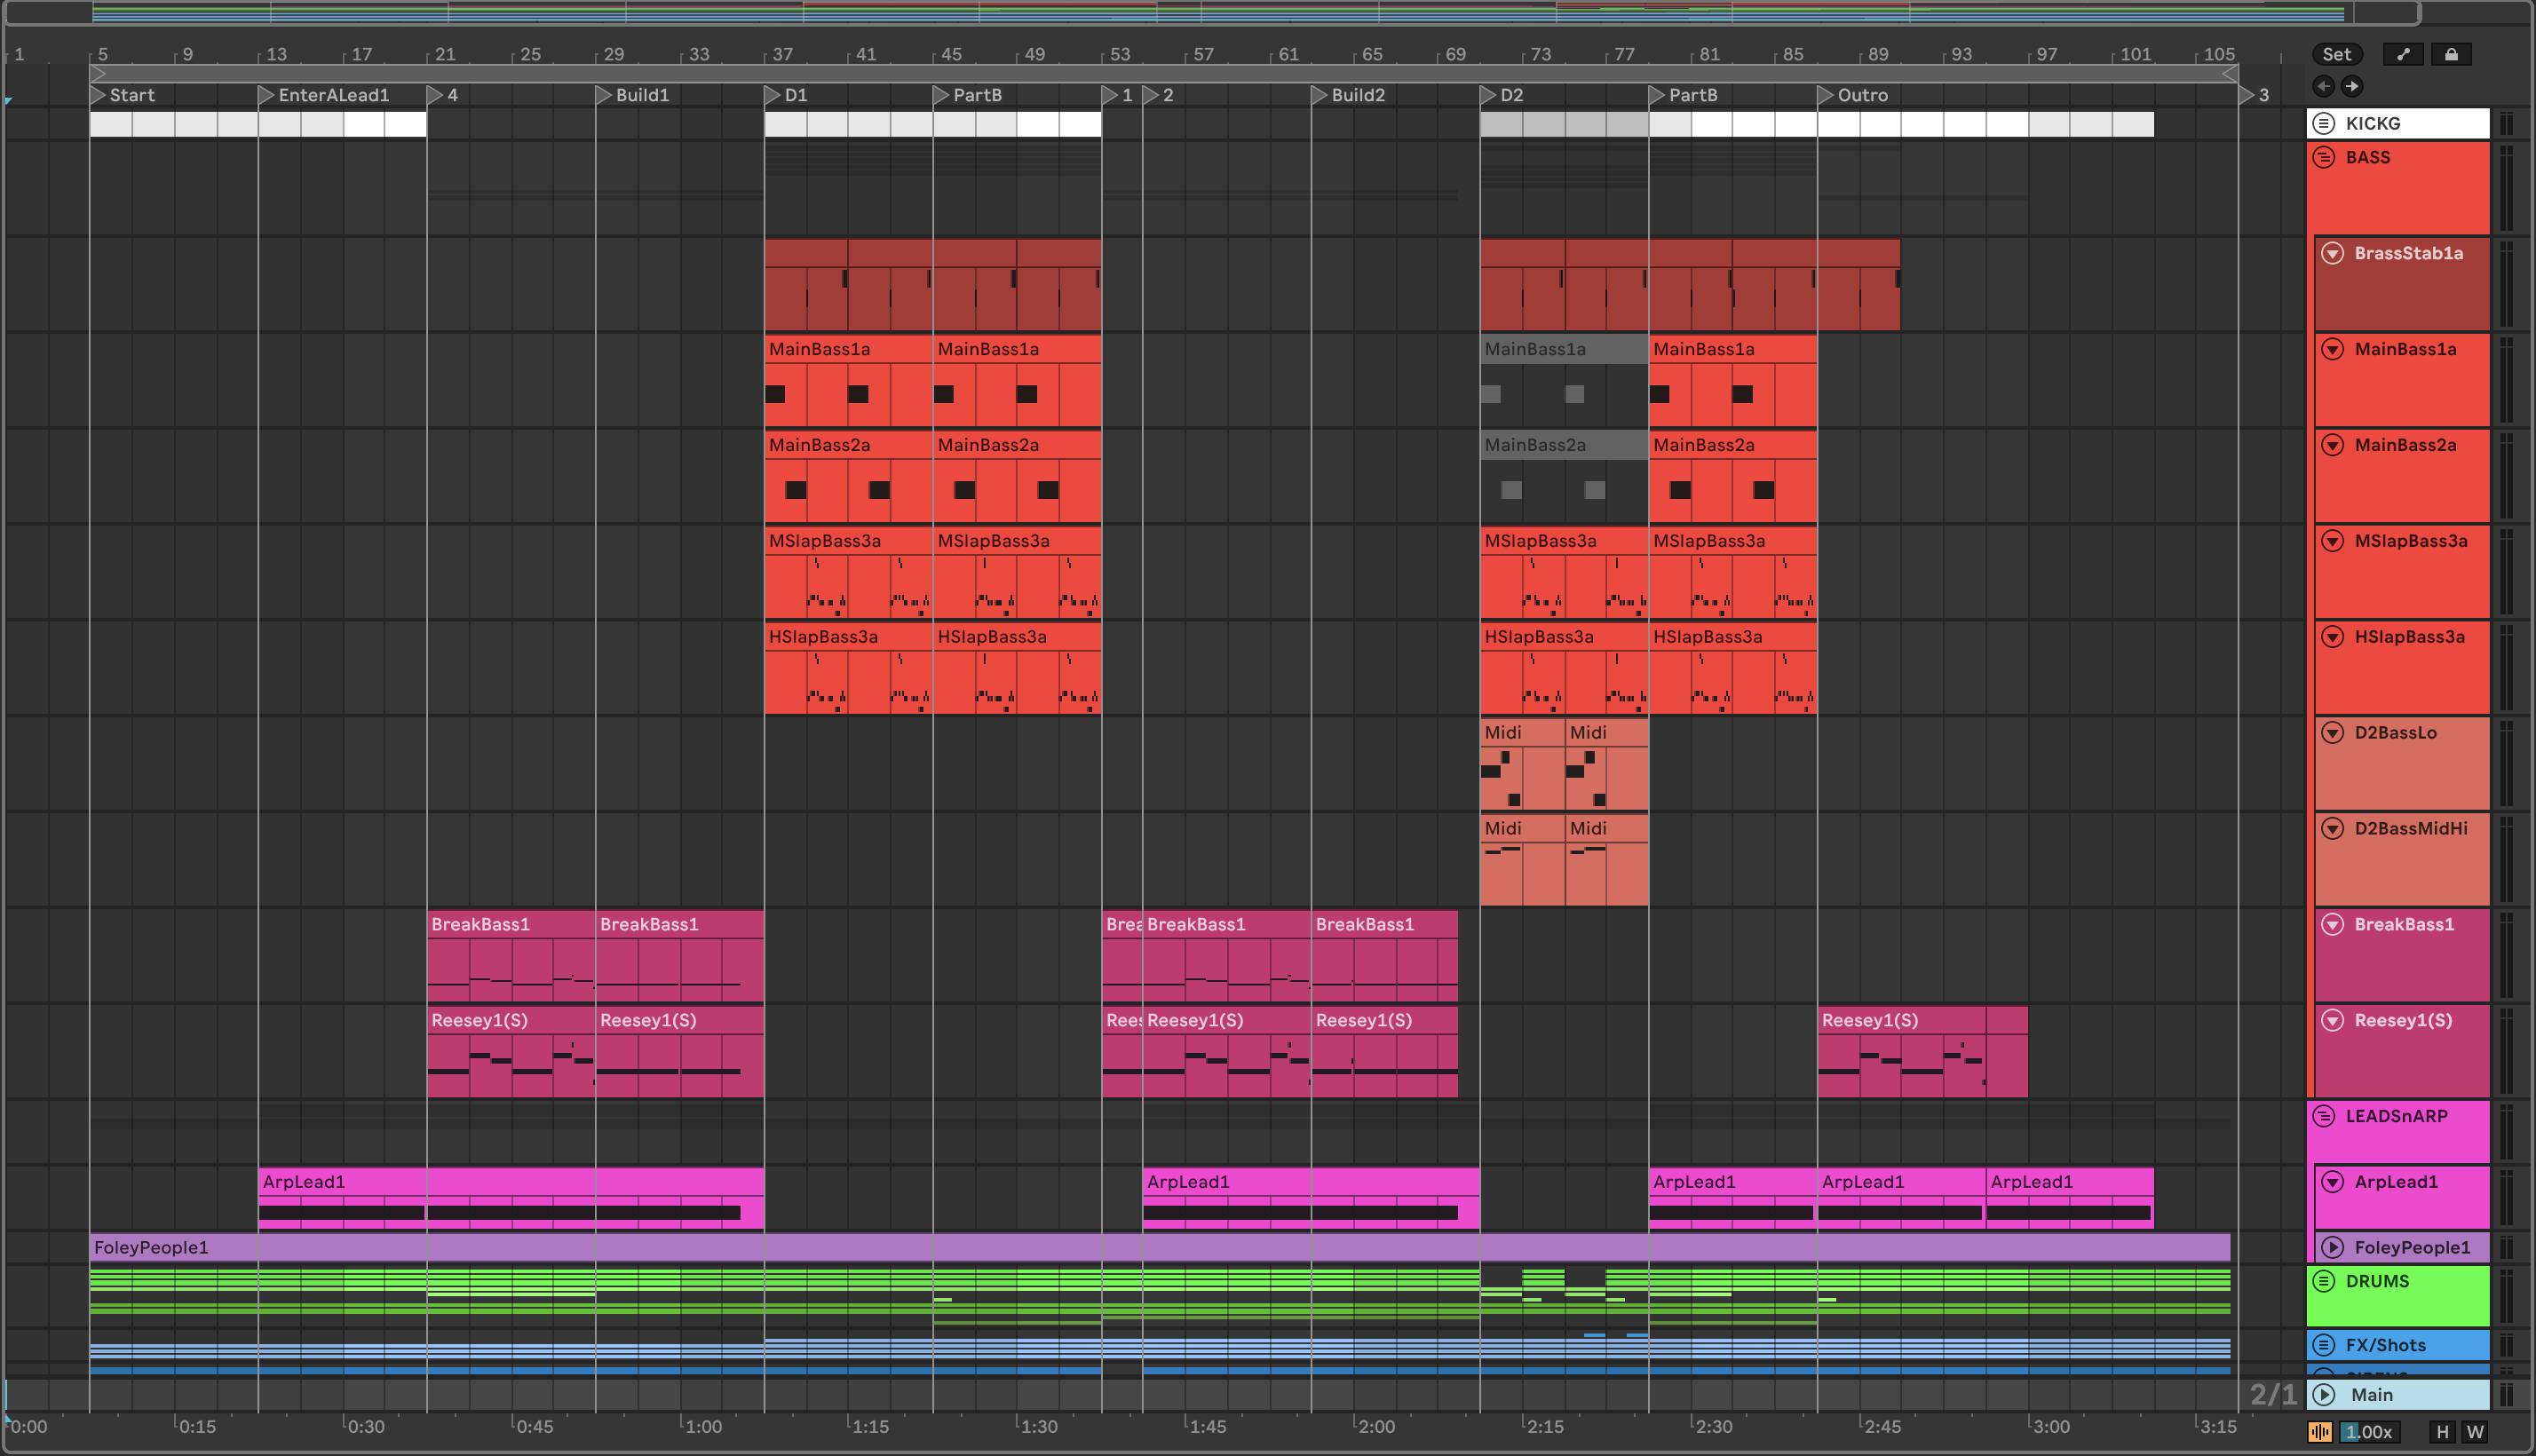This screenshot has height=1456, width=2536.
Task: Unfold the FoleyPeople1 track
Action: point(2332,1247)
